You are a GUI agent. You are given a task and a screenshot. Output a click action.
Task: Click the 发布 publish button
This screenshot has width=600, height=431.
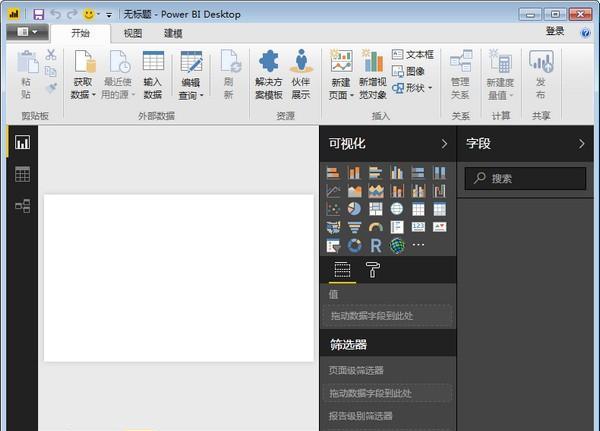click(x=541, y=75)
